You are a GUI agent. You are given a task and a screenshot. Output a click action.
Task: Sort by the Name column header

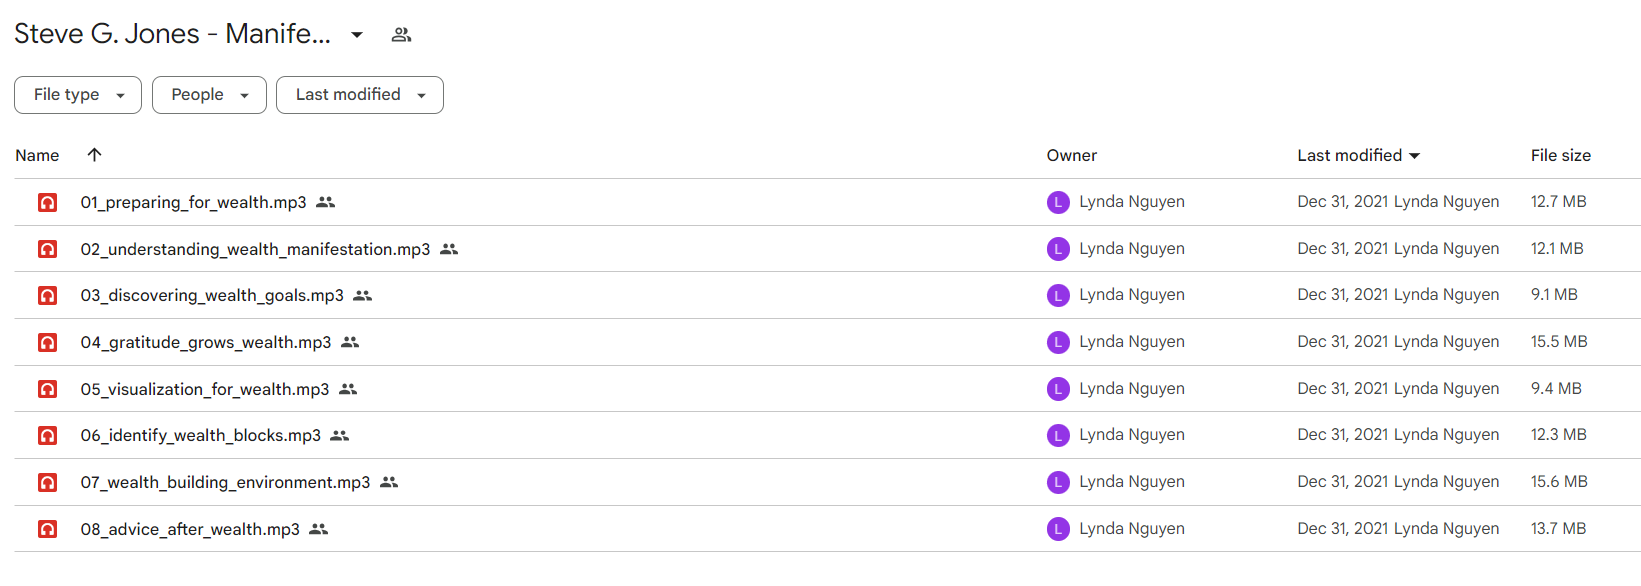click(x=37, y=156)
